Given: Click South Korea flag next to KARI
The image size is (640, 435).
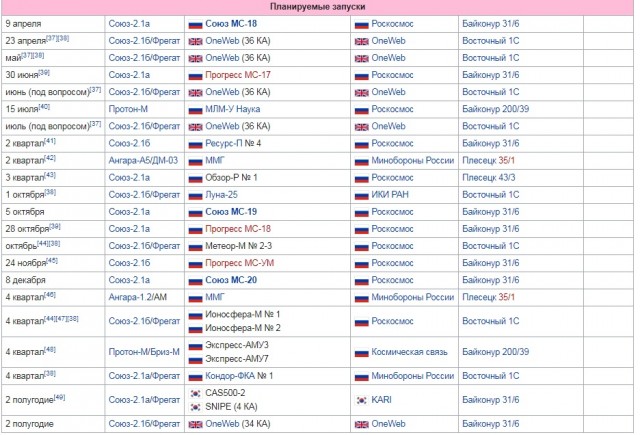Looking at the screenshot, I should tap(361, 400).
